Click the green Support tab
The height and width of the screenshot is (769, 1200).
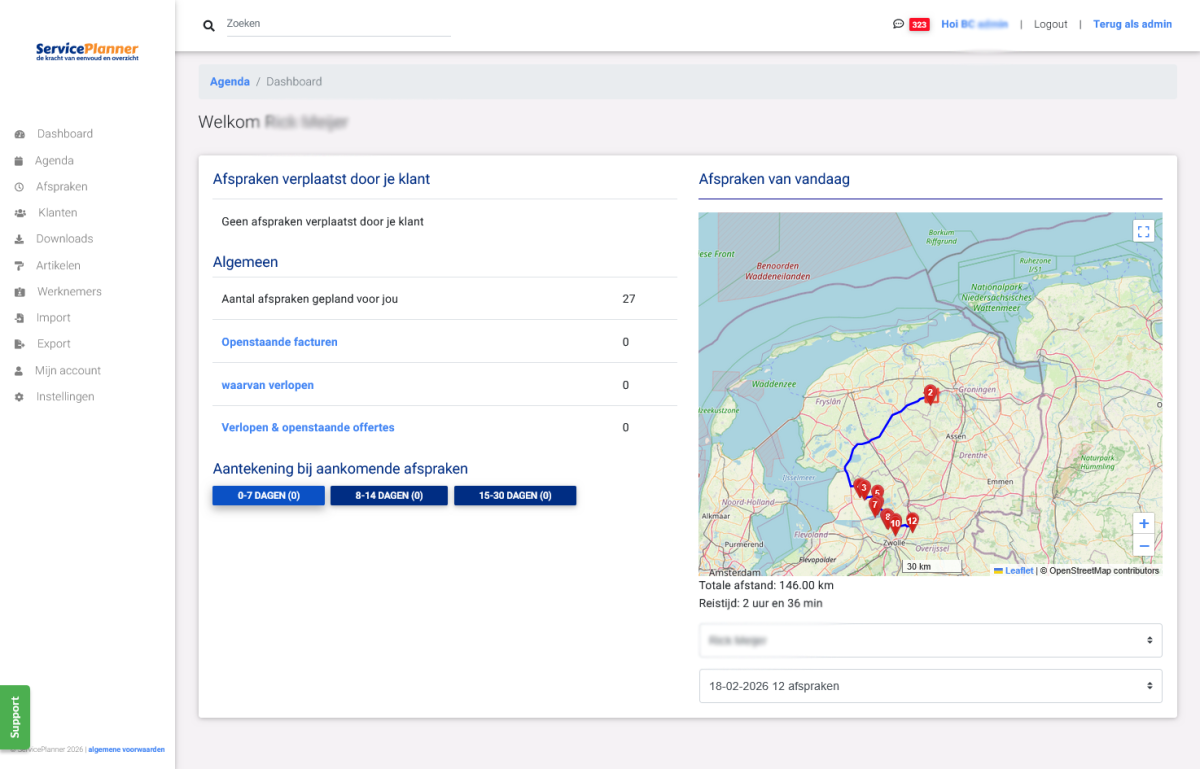pyautogui.click(x=15, y=716)
